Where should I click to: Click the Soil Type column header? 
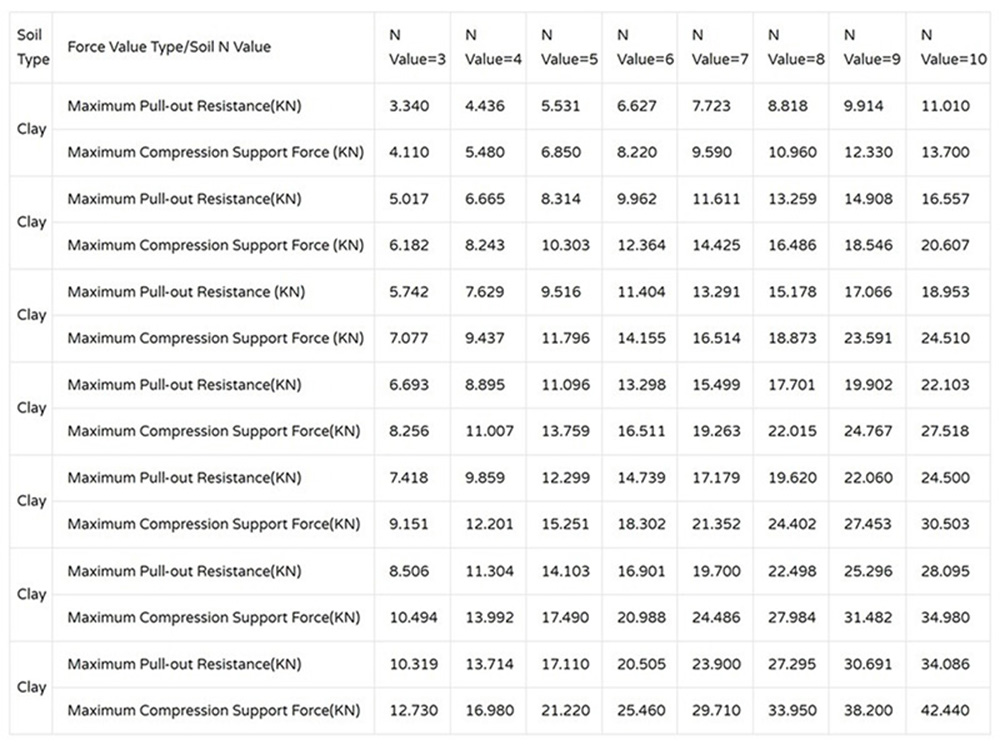coord(33,47)
